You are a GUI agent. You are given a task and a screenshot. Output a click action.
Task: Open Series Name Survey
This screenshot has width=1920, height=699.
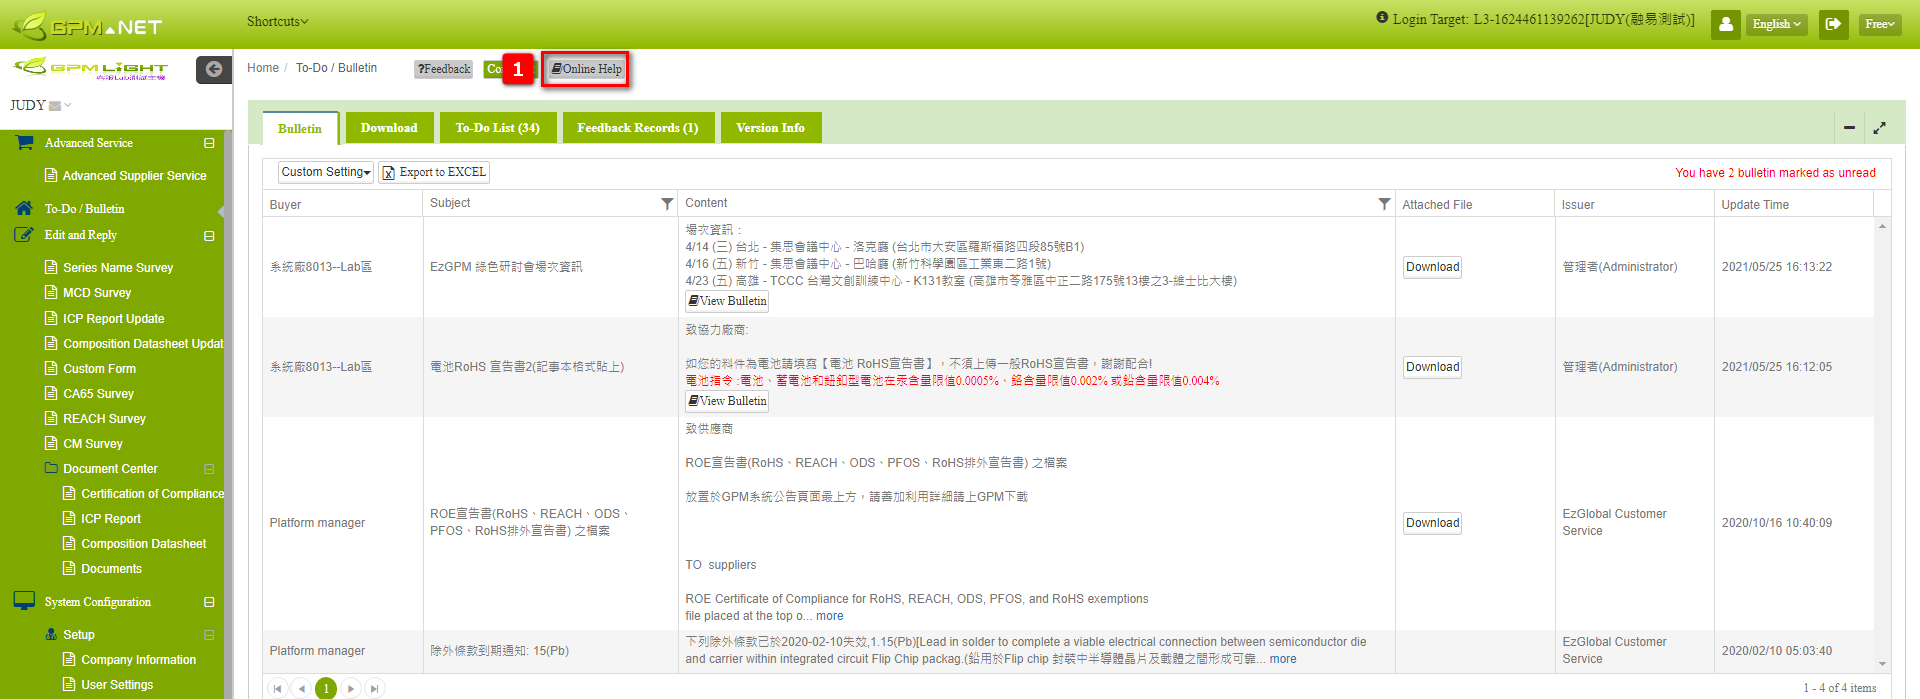click(118, 268)
